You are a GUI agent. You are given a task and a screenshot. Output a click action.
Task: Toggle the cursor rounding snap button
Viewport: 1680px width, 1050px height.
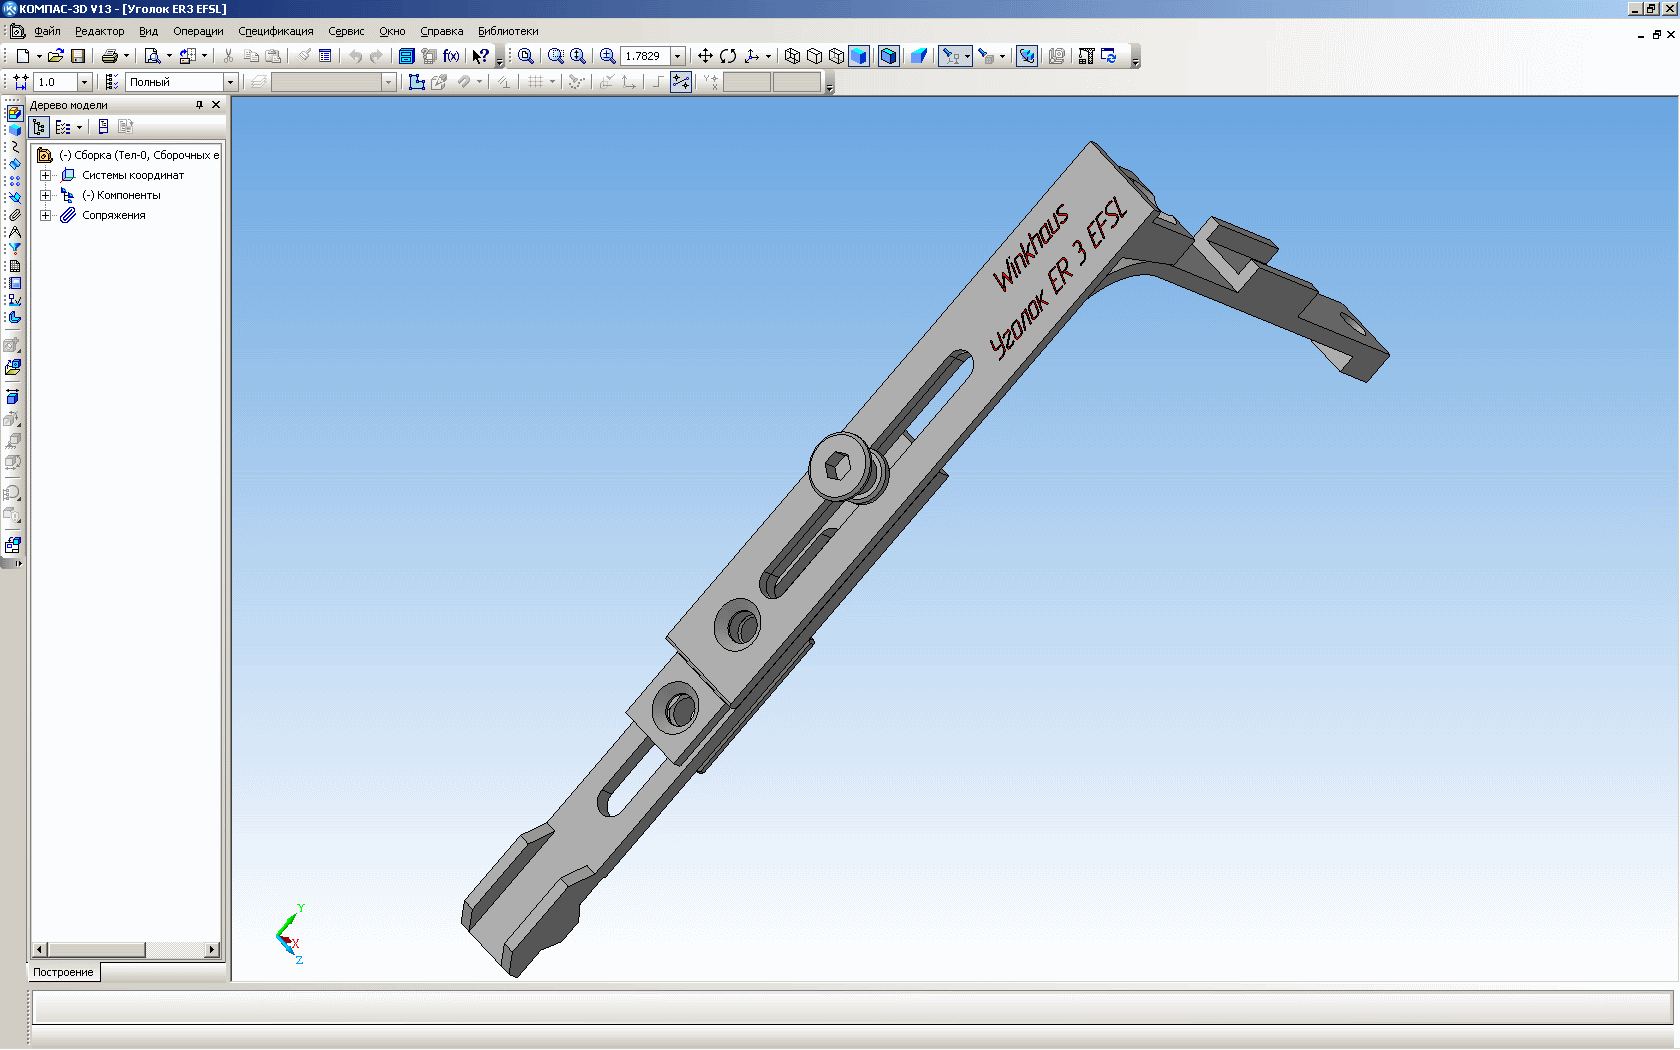coord(681,82)
